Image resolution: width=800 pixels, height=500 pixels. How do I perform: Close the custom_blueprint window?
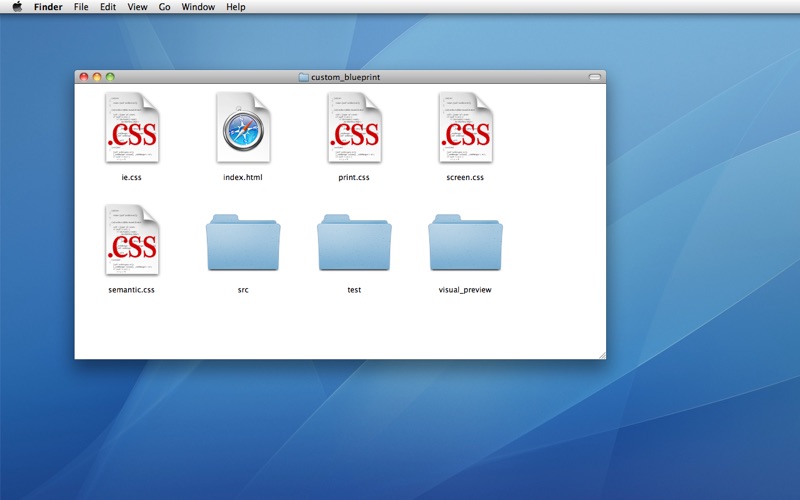84,77
